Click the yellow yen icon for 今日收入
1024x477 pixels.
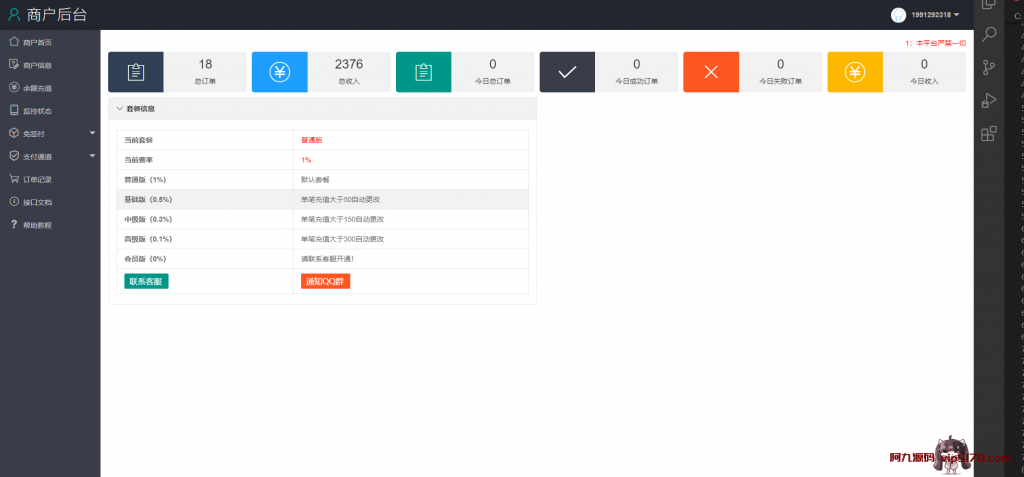tap(855, 72)
